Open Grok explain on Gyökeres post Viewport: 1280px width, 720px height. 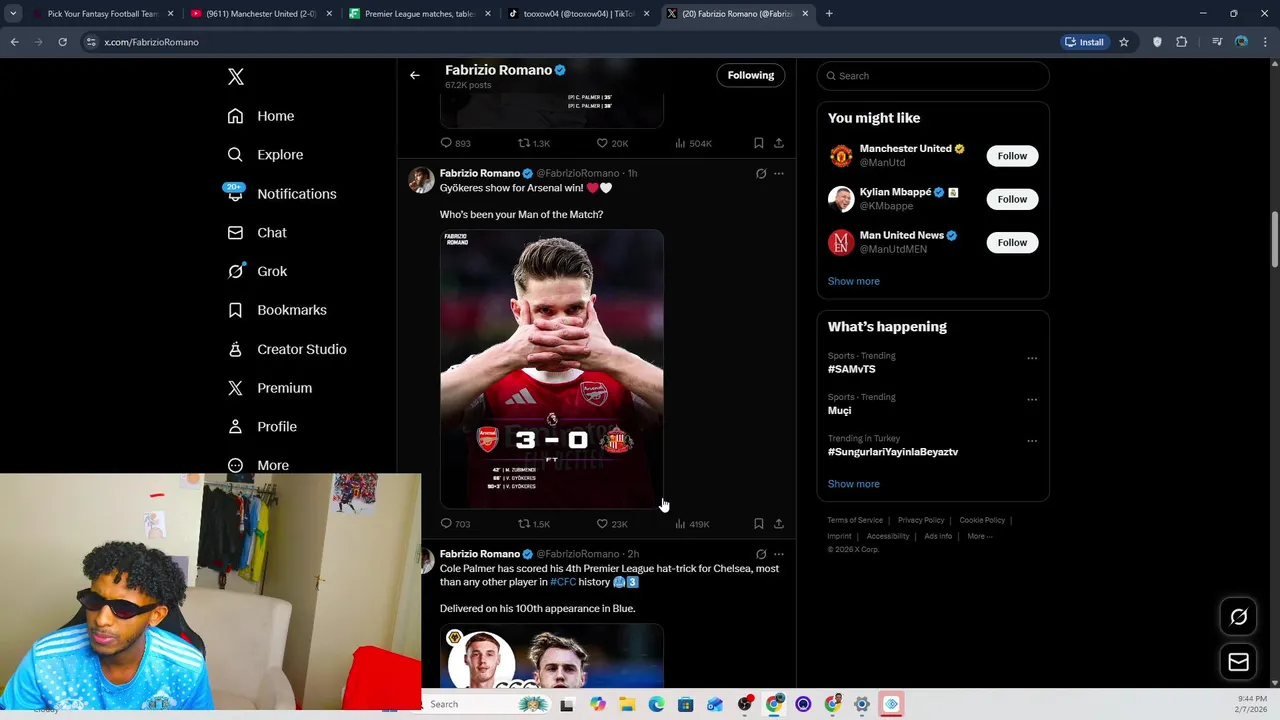[761, 174]
